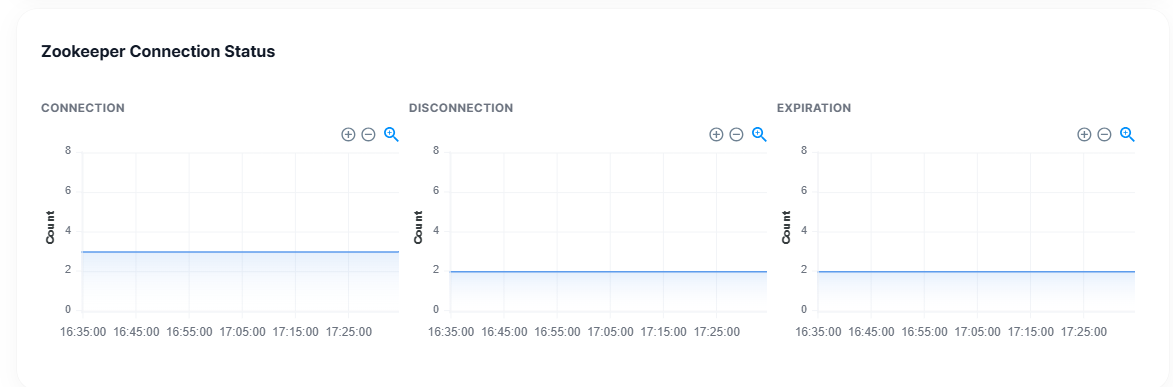Click the Connection chart's blue data line
The image size is (1173, 387).
240,252
